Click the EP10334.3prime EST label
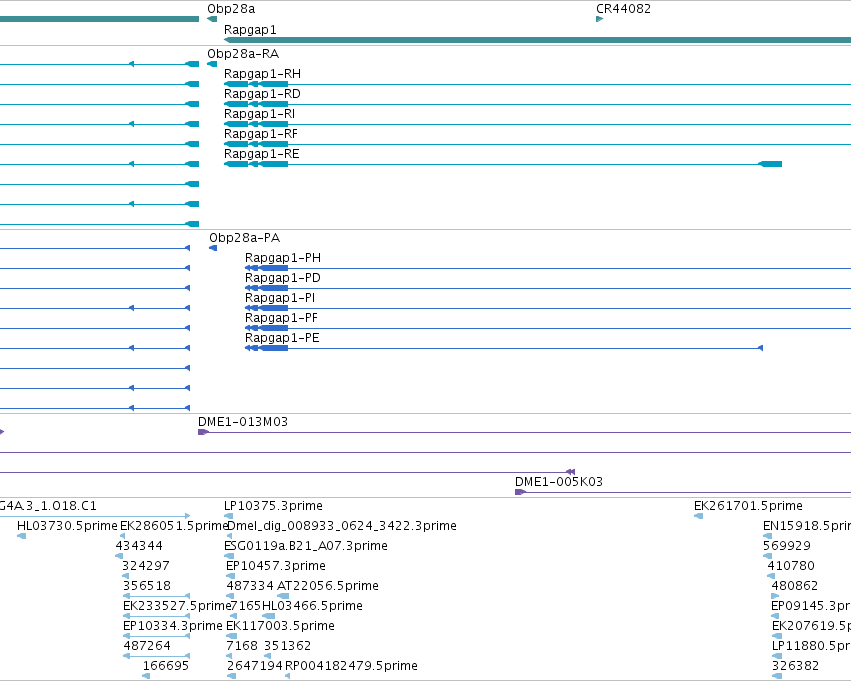The width and height of the screenshot is (851, 681). coord(173,626)
